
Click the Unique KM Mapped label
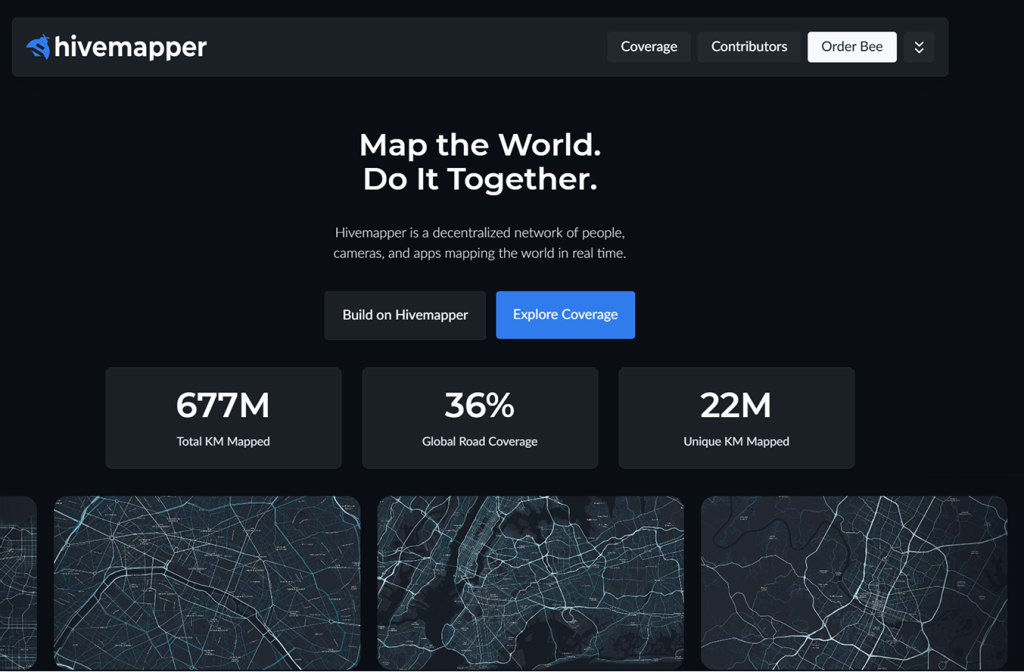pyautogui.click(x=736, y=441)
